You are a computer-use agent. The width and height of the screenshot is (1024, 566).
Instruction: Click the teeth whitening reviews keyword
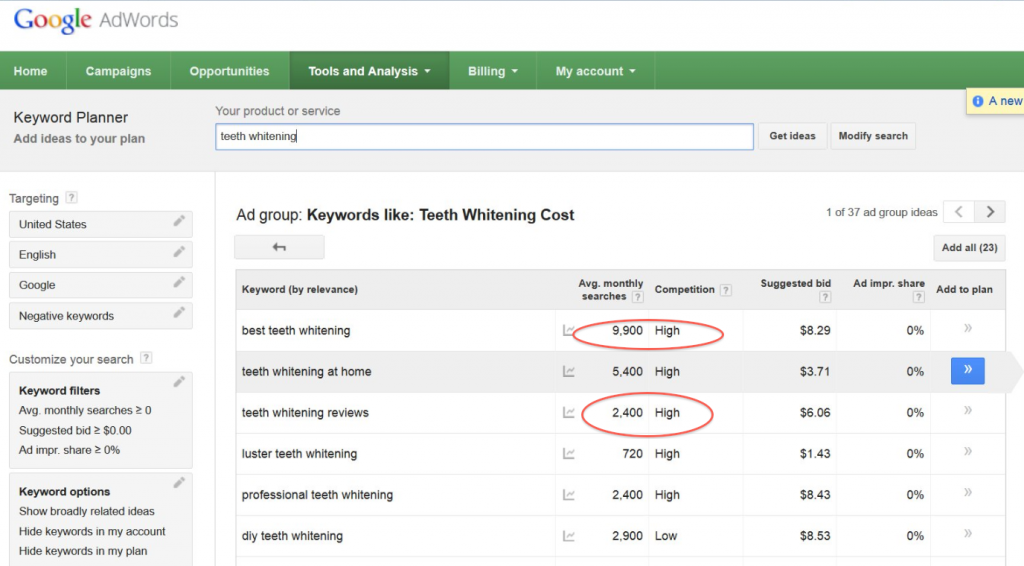(x=305, y=413)
